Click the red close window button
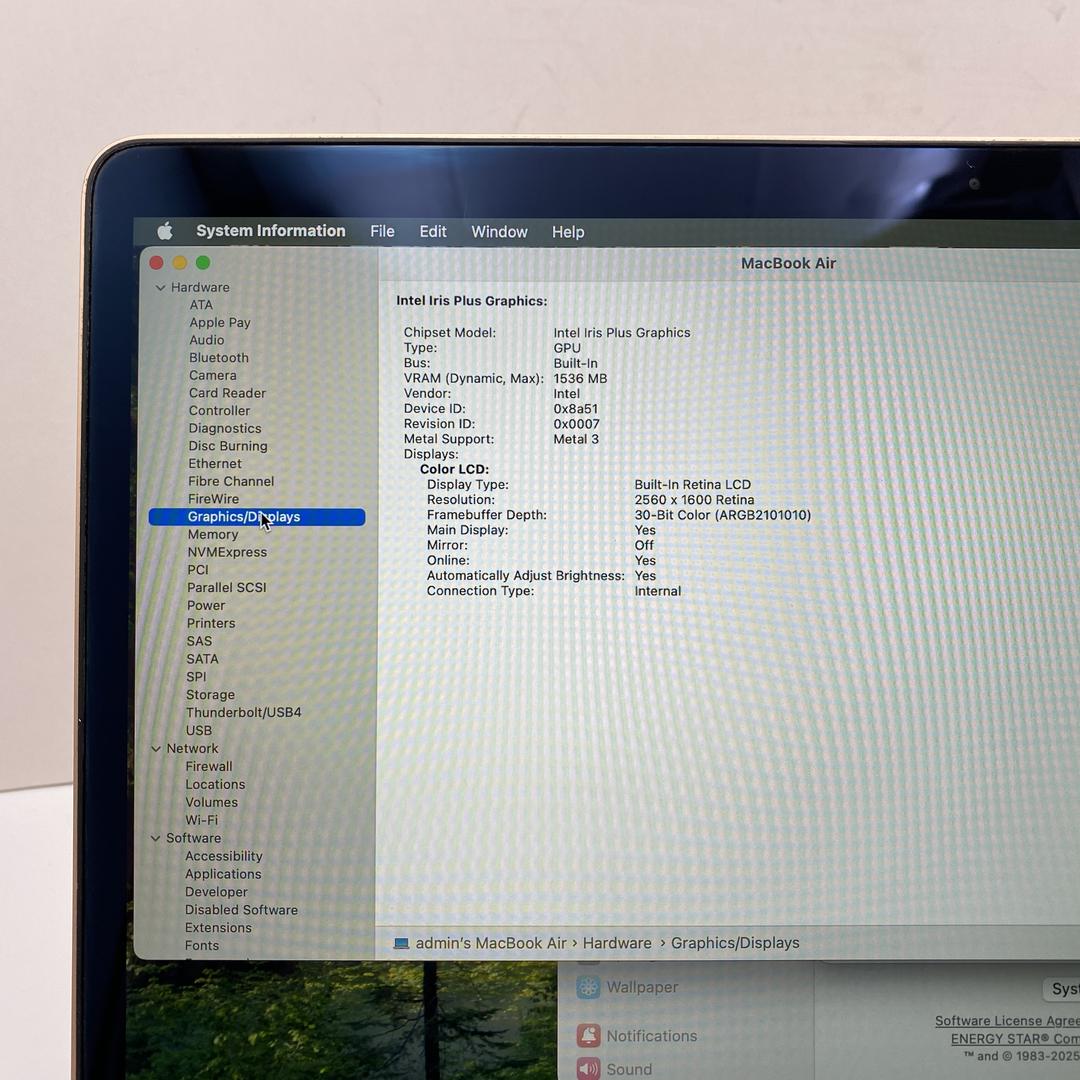The width and height of the screenshot is (1080, 1080). click(x=156, y=262)
